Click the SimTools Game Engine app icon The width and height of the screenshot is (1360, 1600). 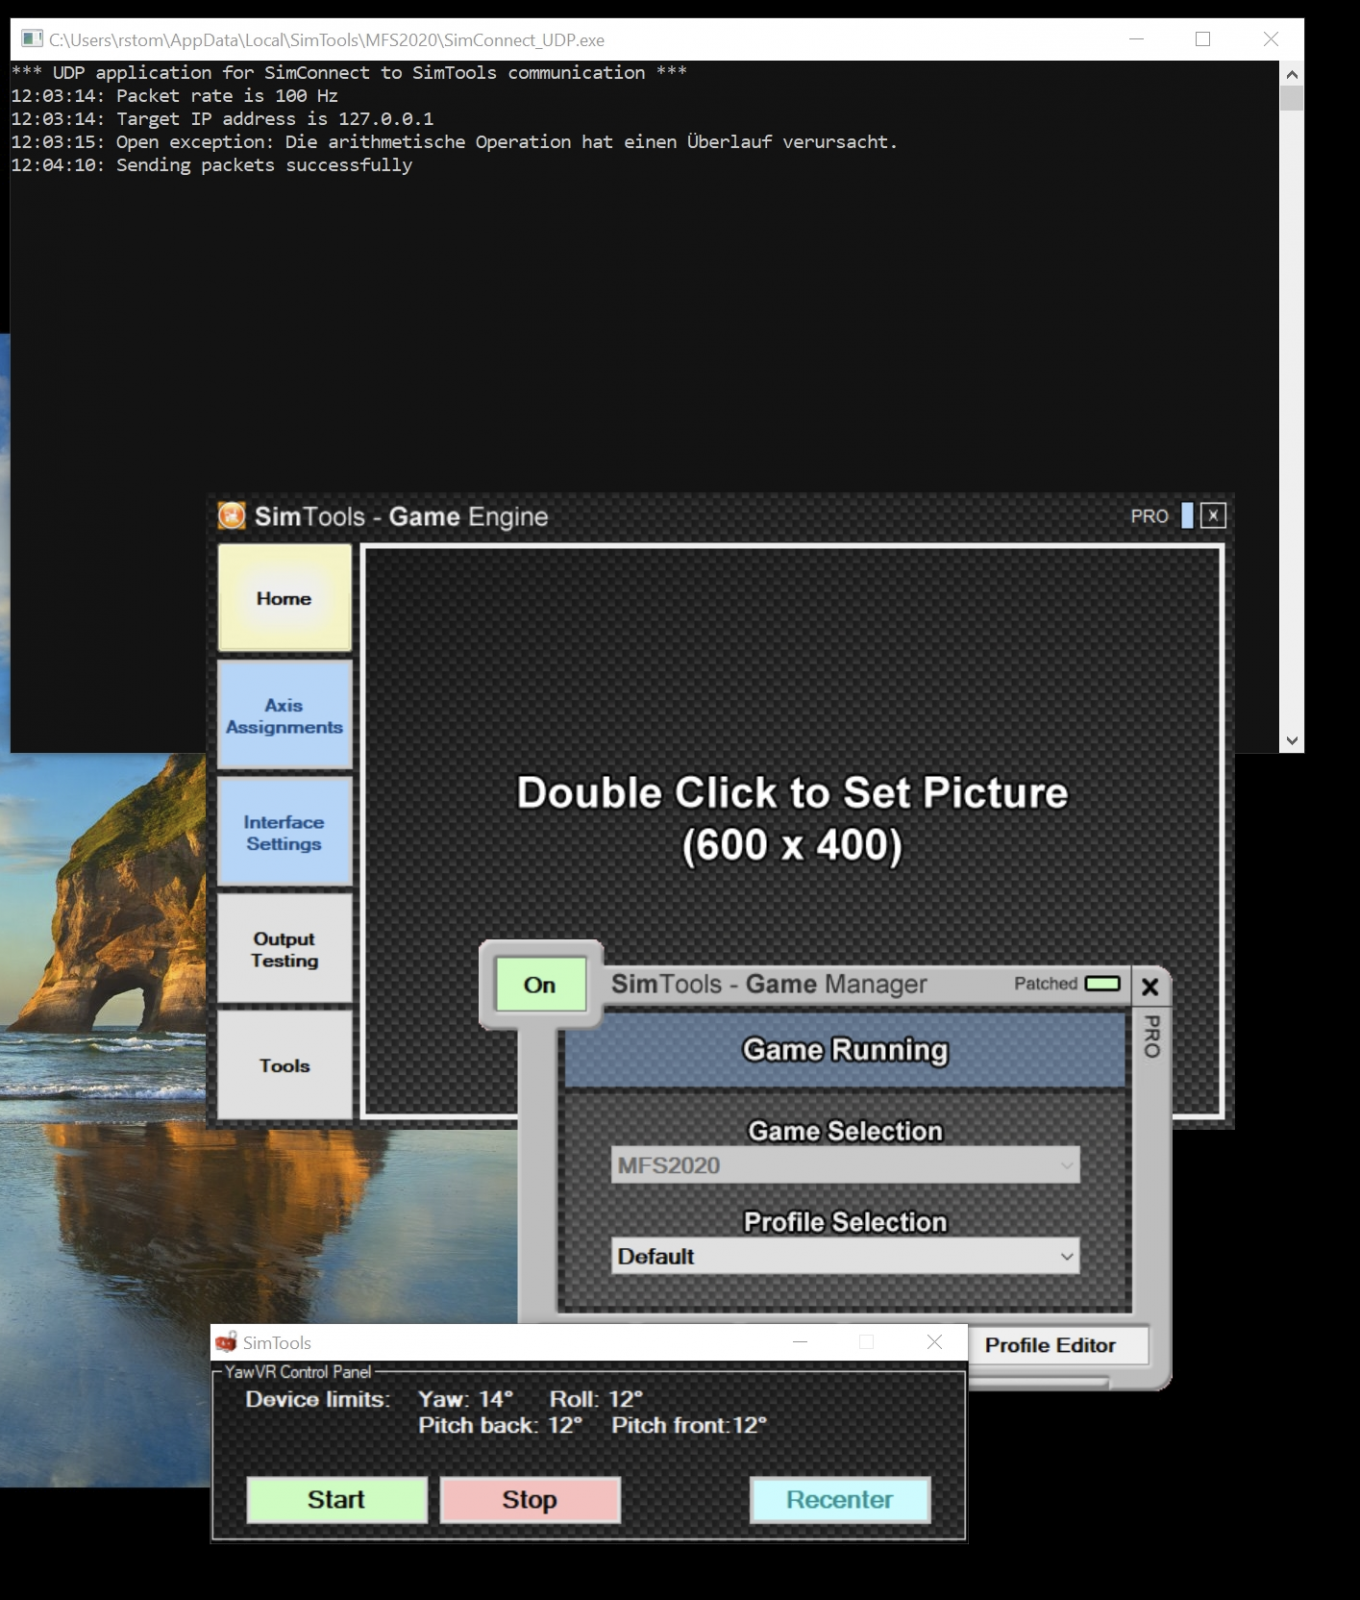point(232,515)
